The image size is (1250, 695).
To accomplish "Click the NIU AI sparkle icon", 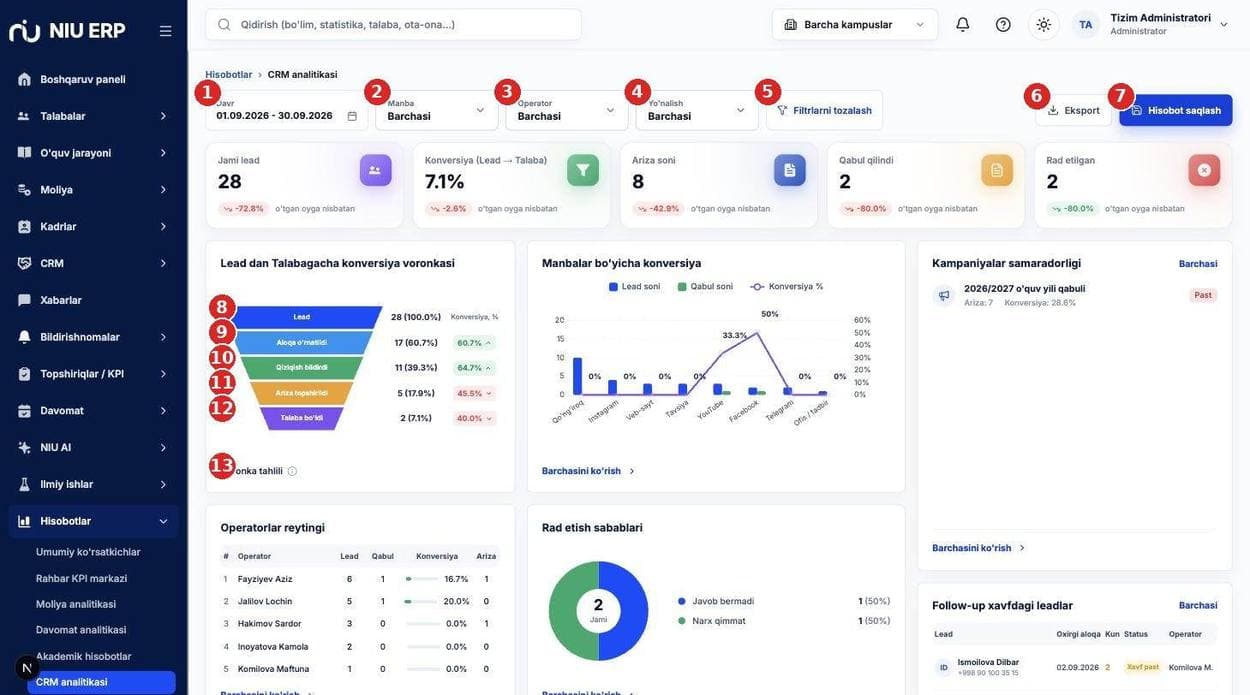I will (24, 447).
